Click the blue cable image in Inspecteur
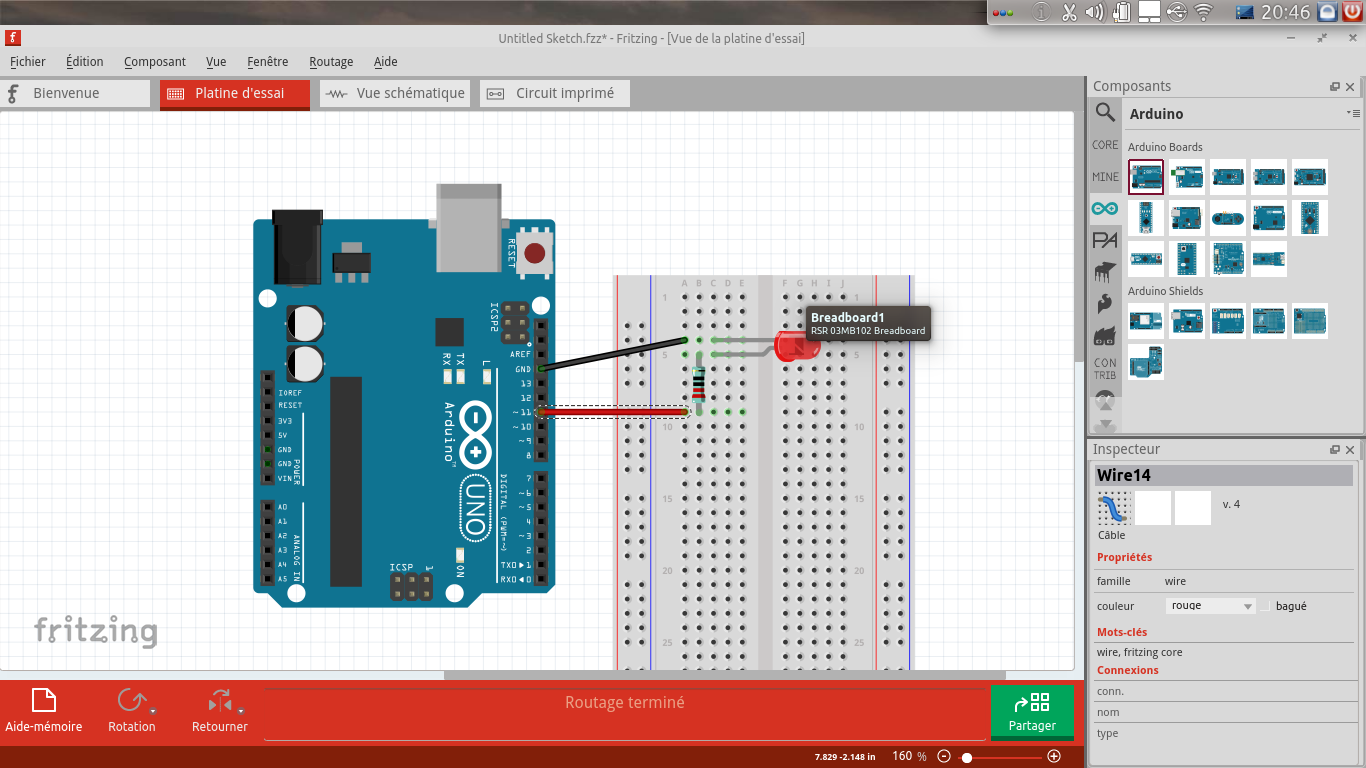This screenshot has width=1366, height=768. coord(1113,508)
